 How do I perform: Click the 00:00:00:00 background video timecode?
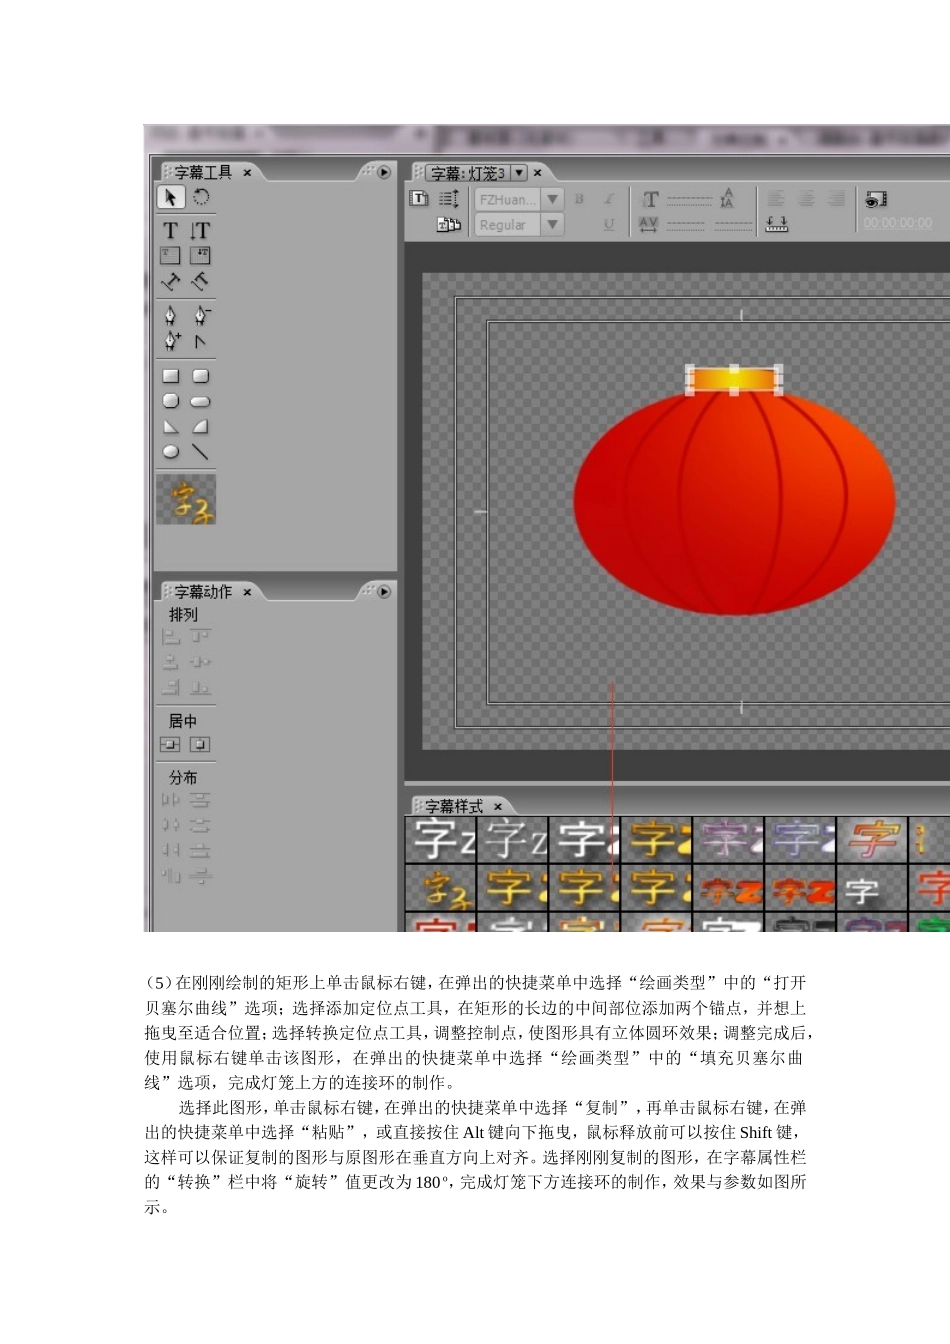click(898, 223)
